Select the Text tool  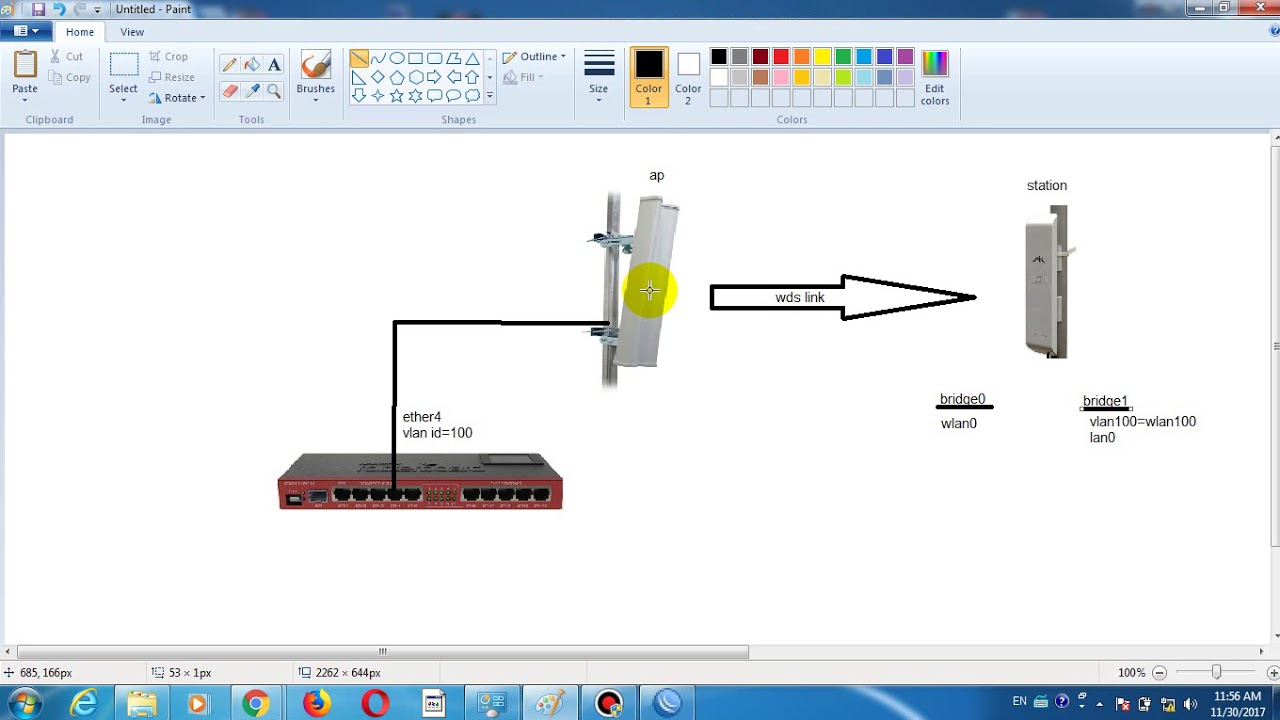(274, 65)
